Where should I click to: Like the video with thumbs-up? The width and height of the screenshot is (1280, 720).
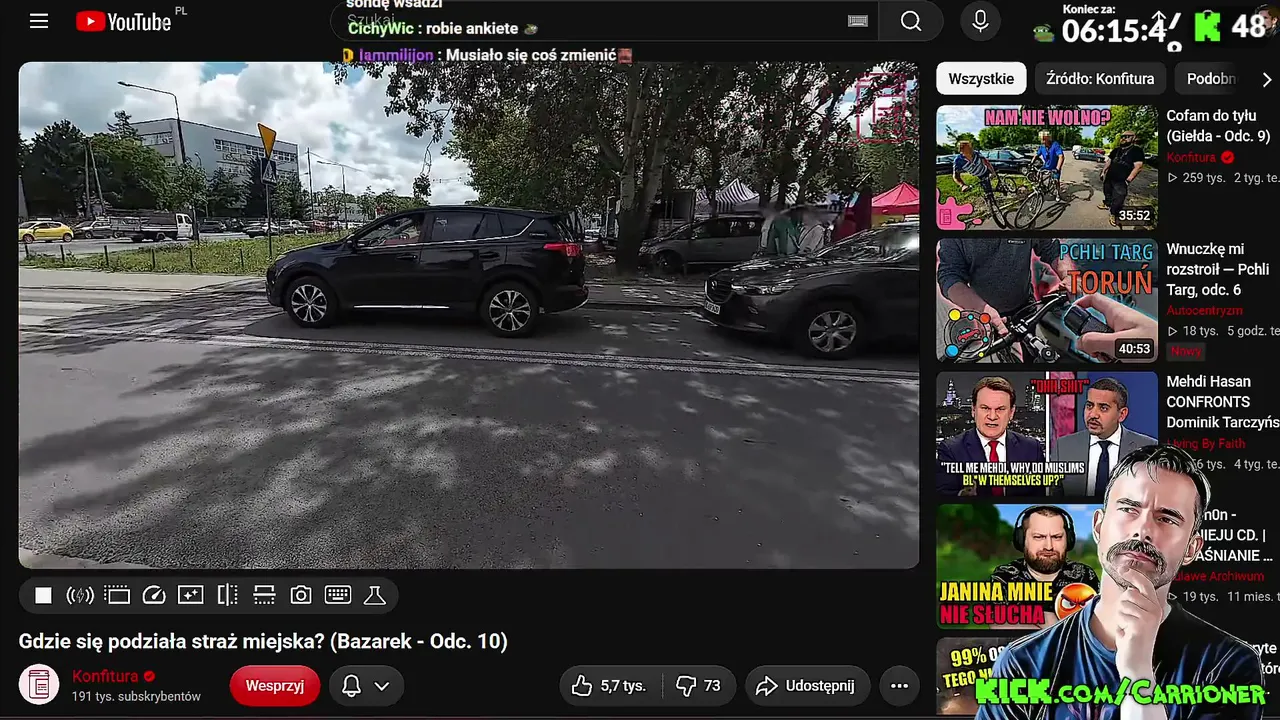609,686
